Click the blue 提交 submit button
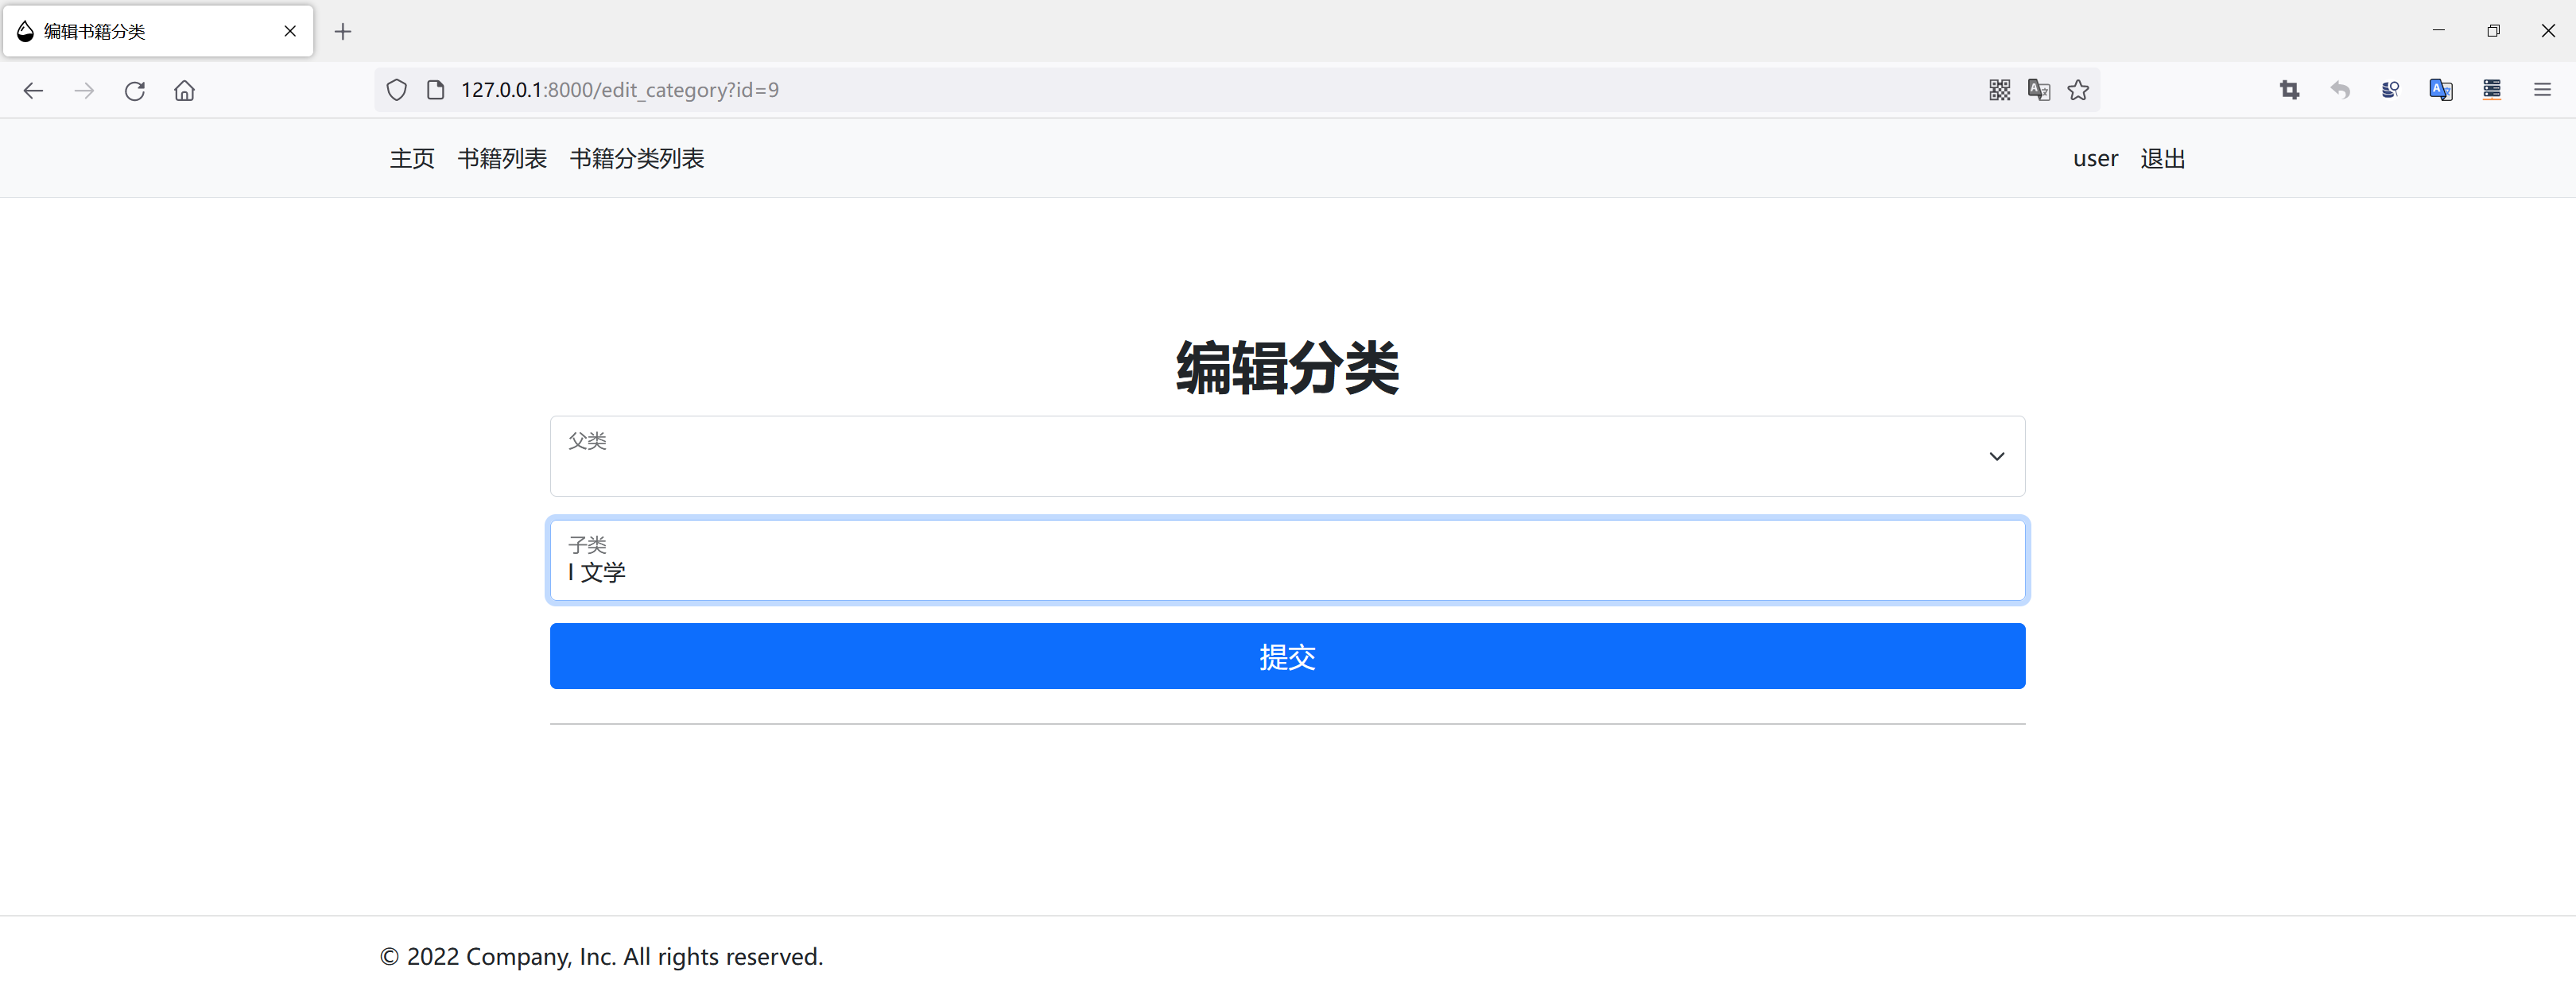This screenshot has height=995, width=2576. (x=1287, y=656)
